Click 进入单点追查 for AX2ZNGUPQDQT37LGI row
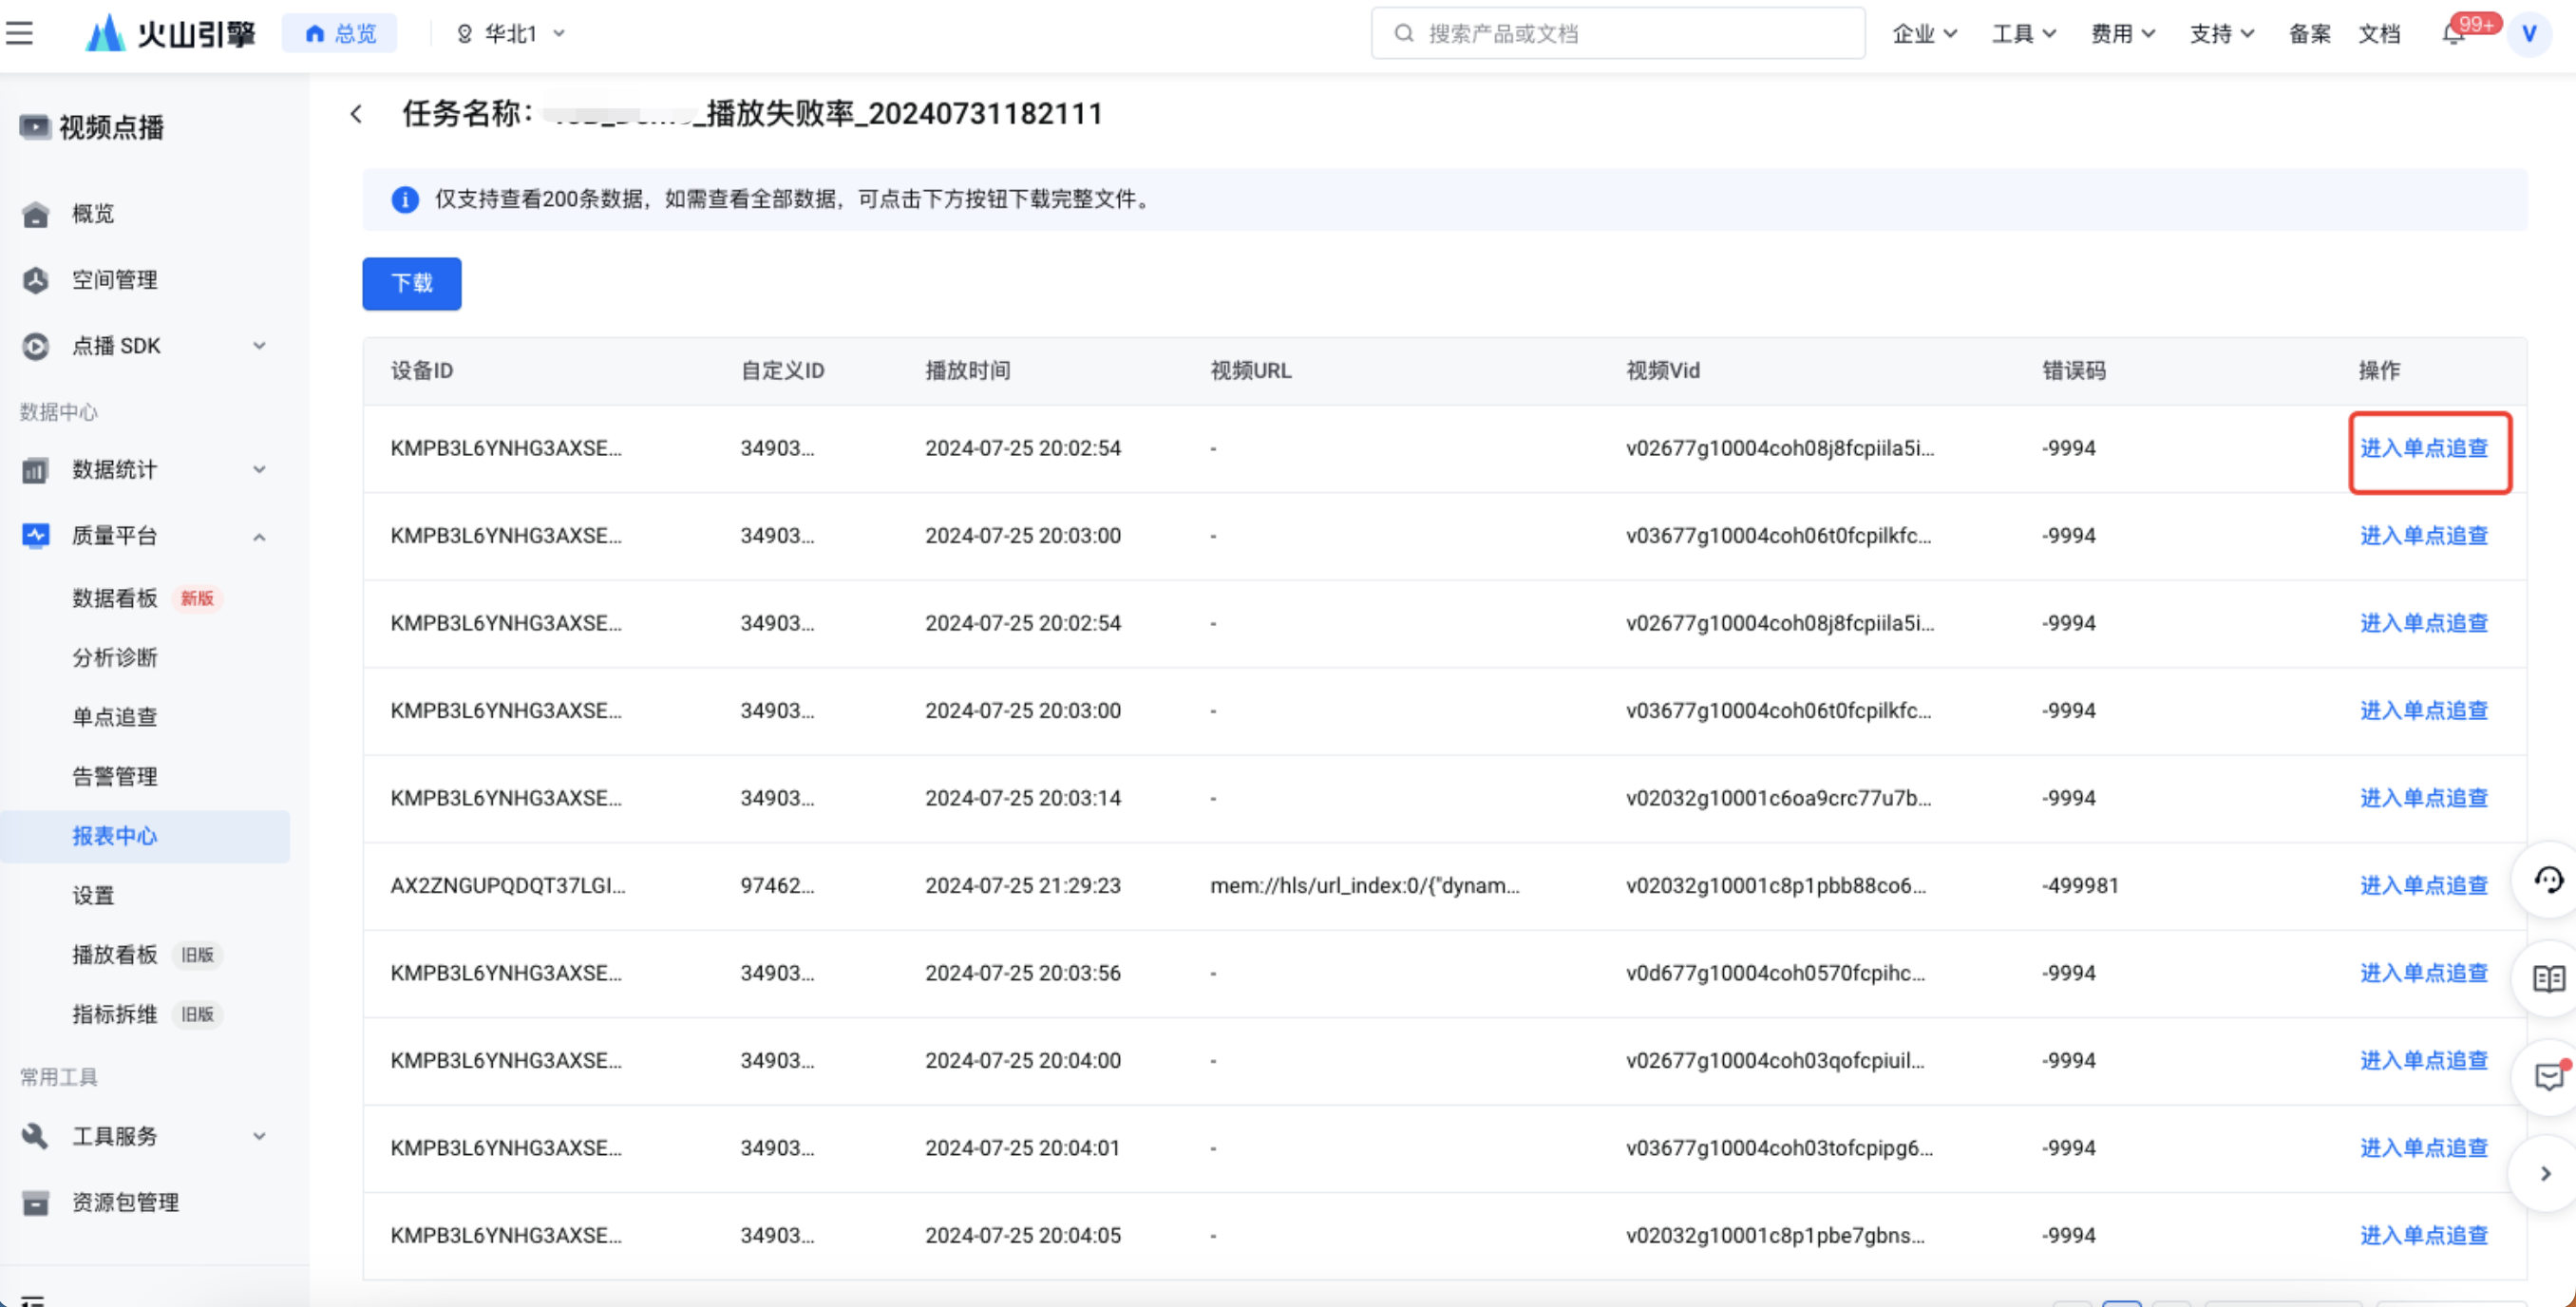The height and width of the screenshot is (1307, 2576). pyautogui.click(x=2424, y=886)
